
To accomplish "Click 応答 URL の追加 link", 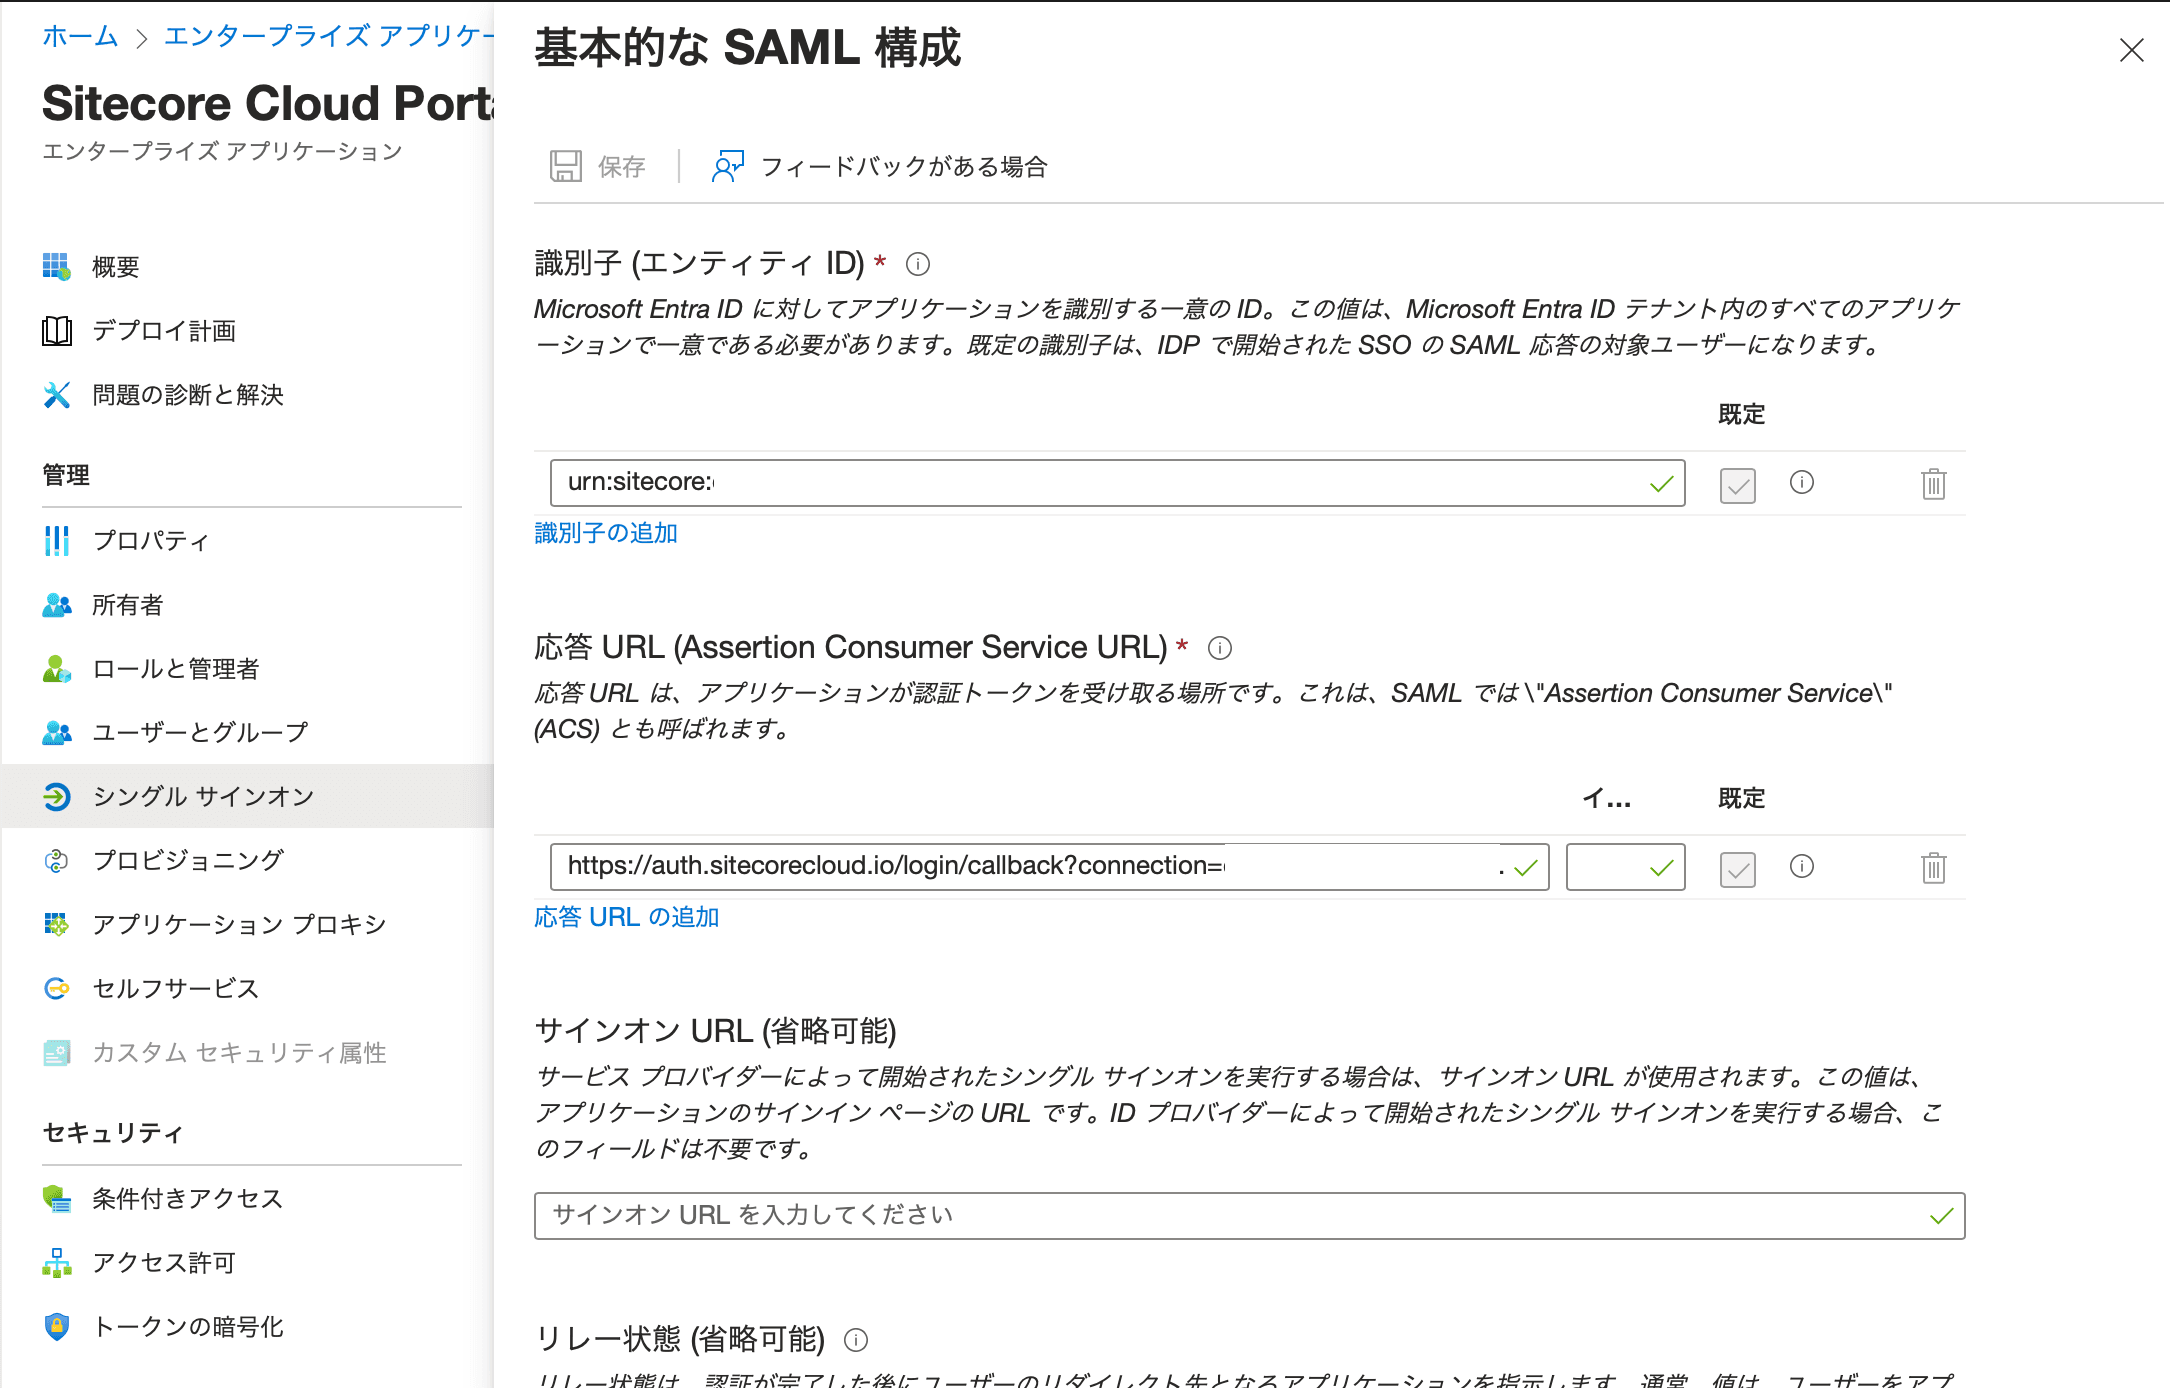I will (626, 917).
